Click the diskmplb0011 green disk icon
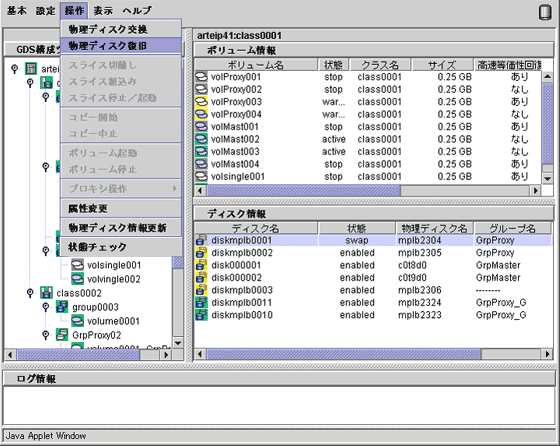The width and height of the screenshot is (560, 446). click(201, 302)
